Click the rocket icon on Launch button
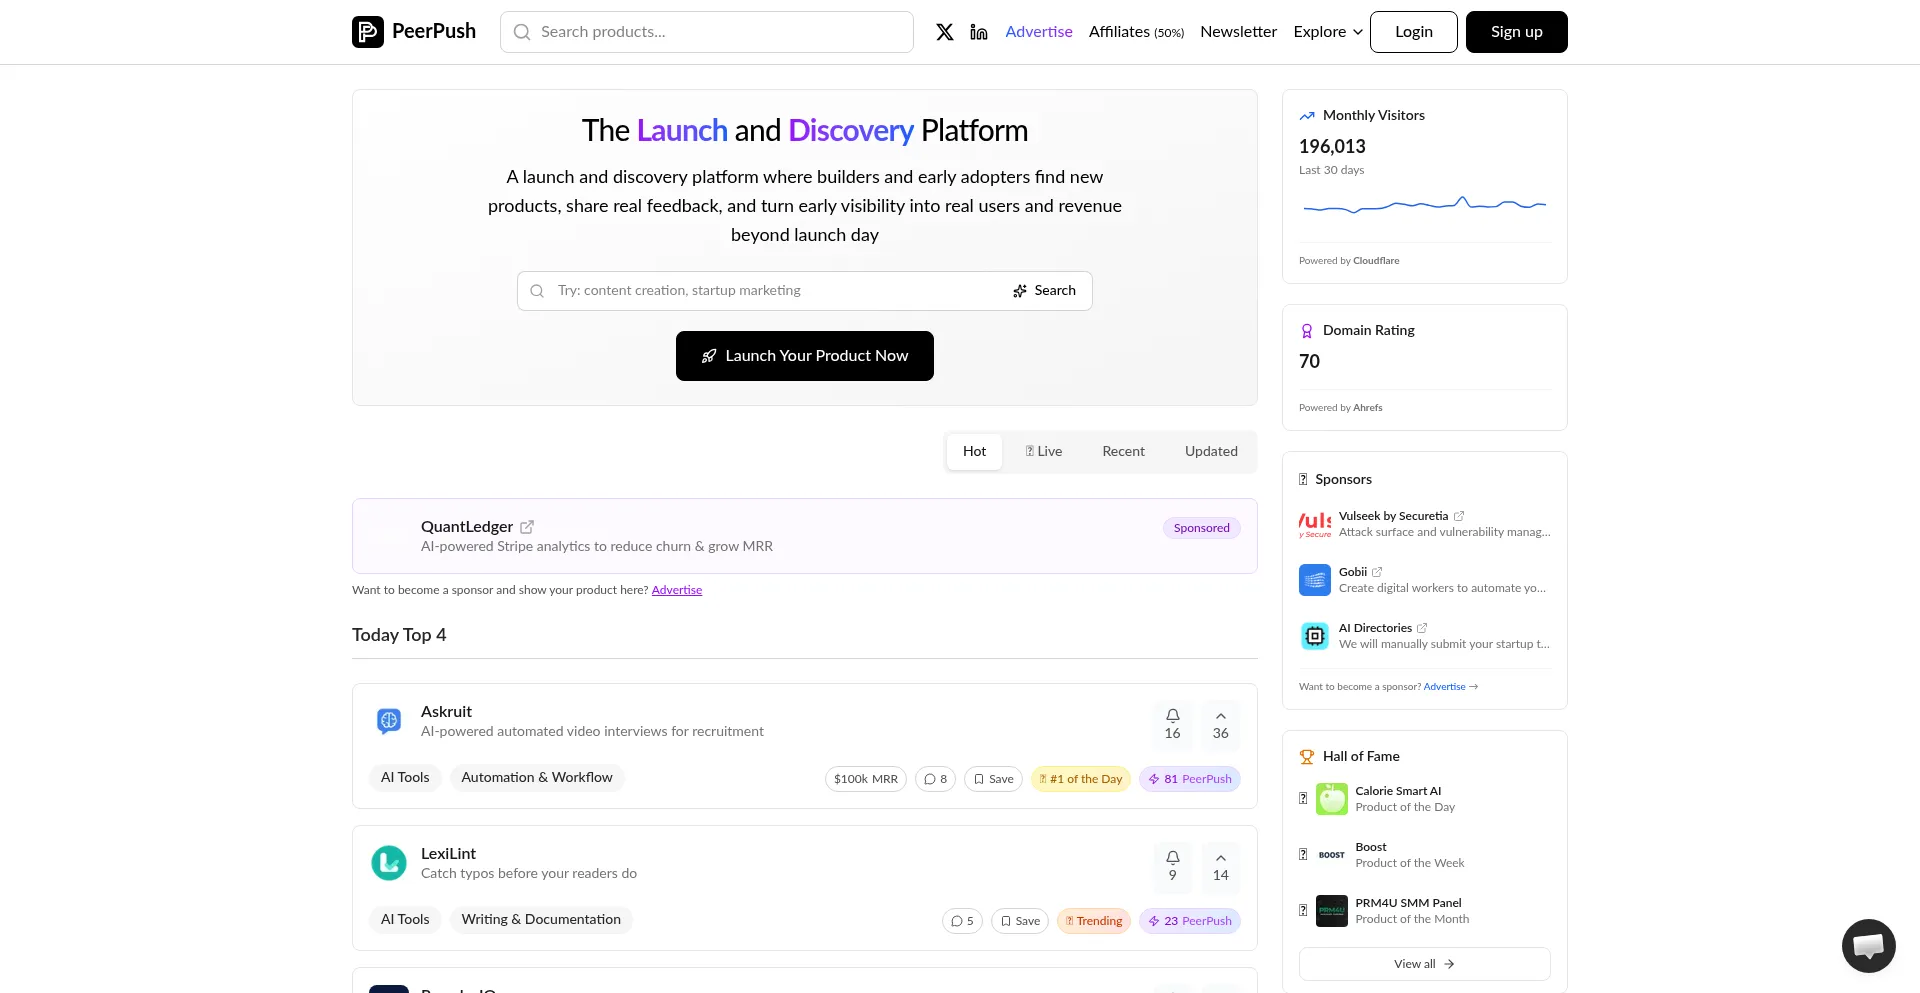 (x=709, y=356)
